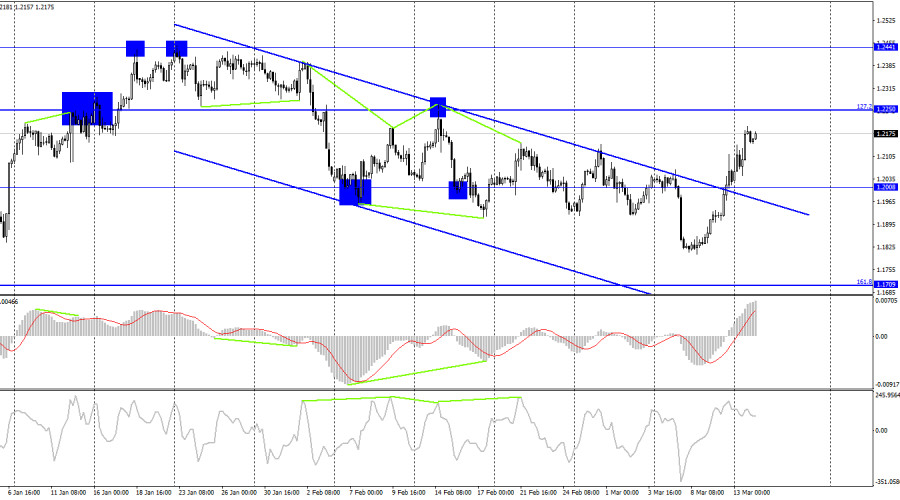
Task: Click the 21 Feb 16:00 date label
Action: (x=538, y=493)
